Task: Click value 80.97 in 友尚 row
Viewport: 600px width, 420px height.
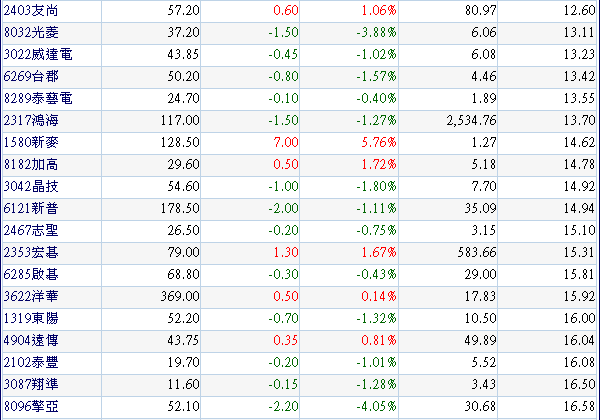Action: pyautogui.click(x=481, y=10)
